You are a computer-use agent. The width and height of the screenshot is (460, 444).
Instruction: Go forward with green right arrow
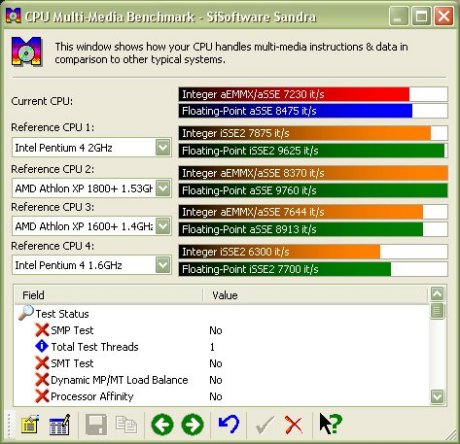[x=193, y=424]
